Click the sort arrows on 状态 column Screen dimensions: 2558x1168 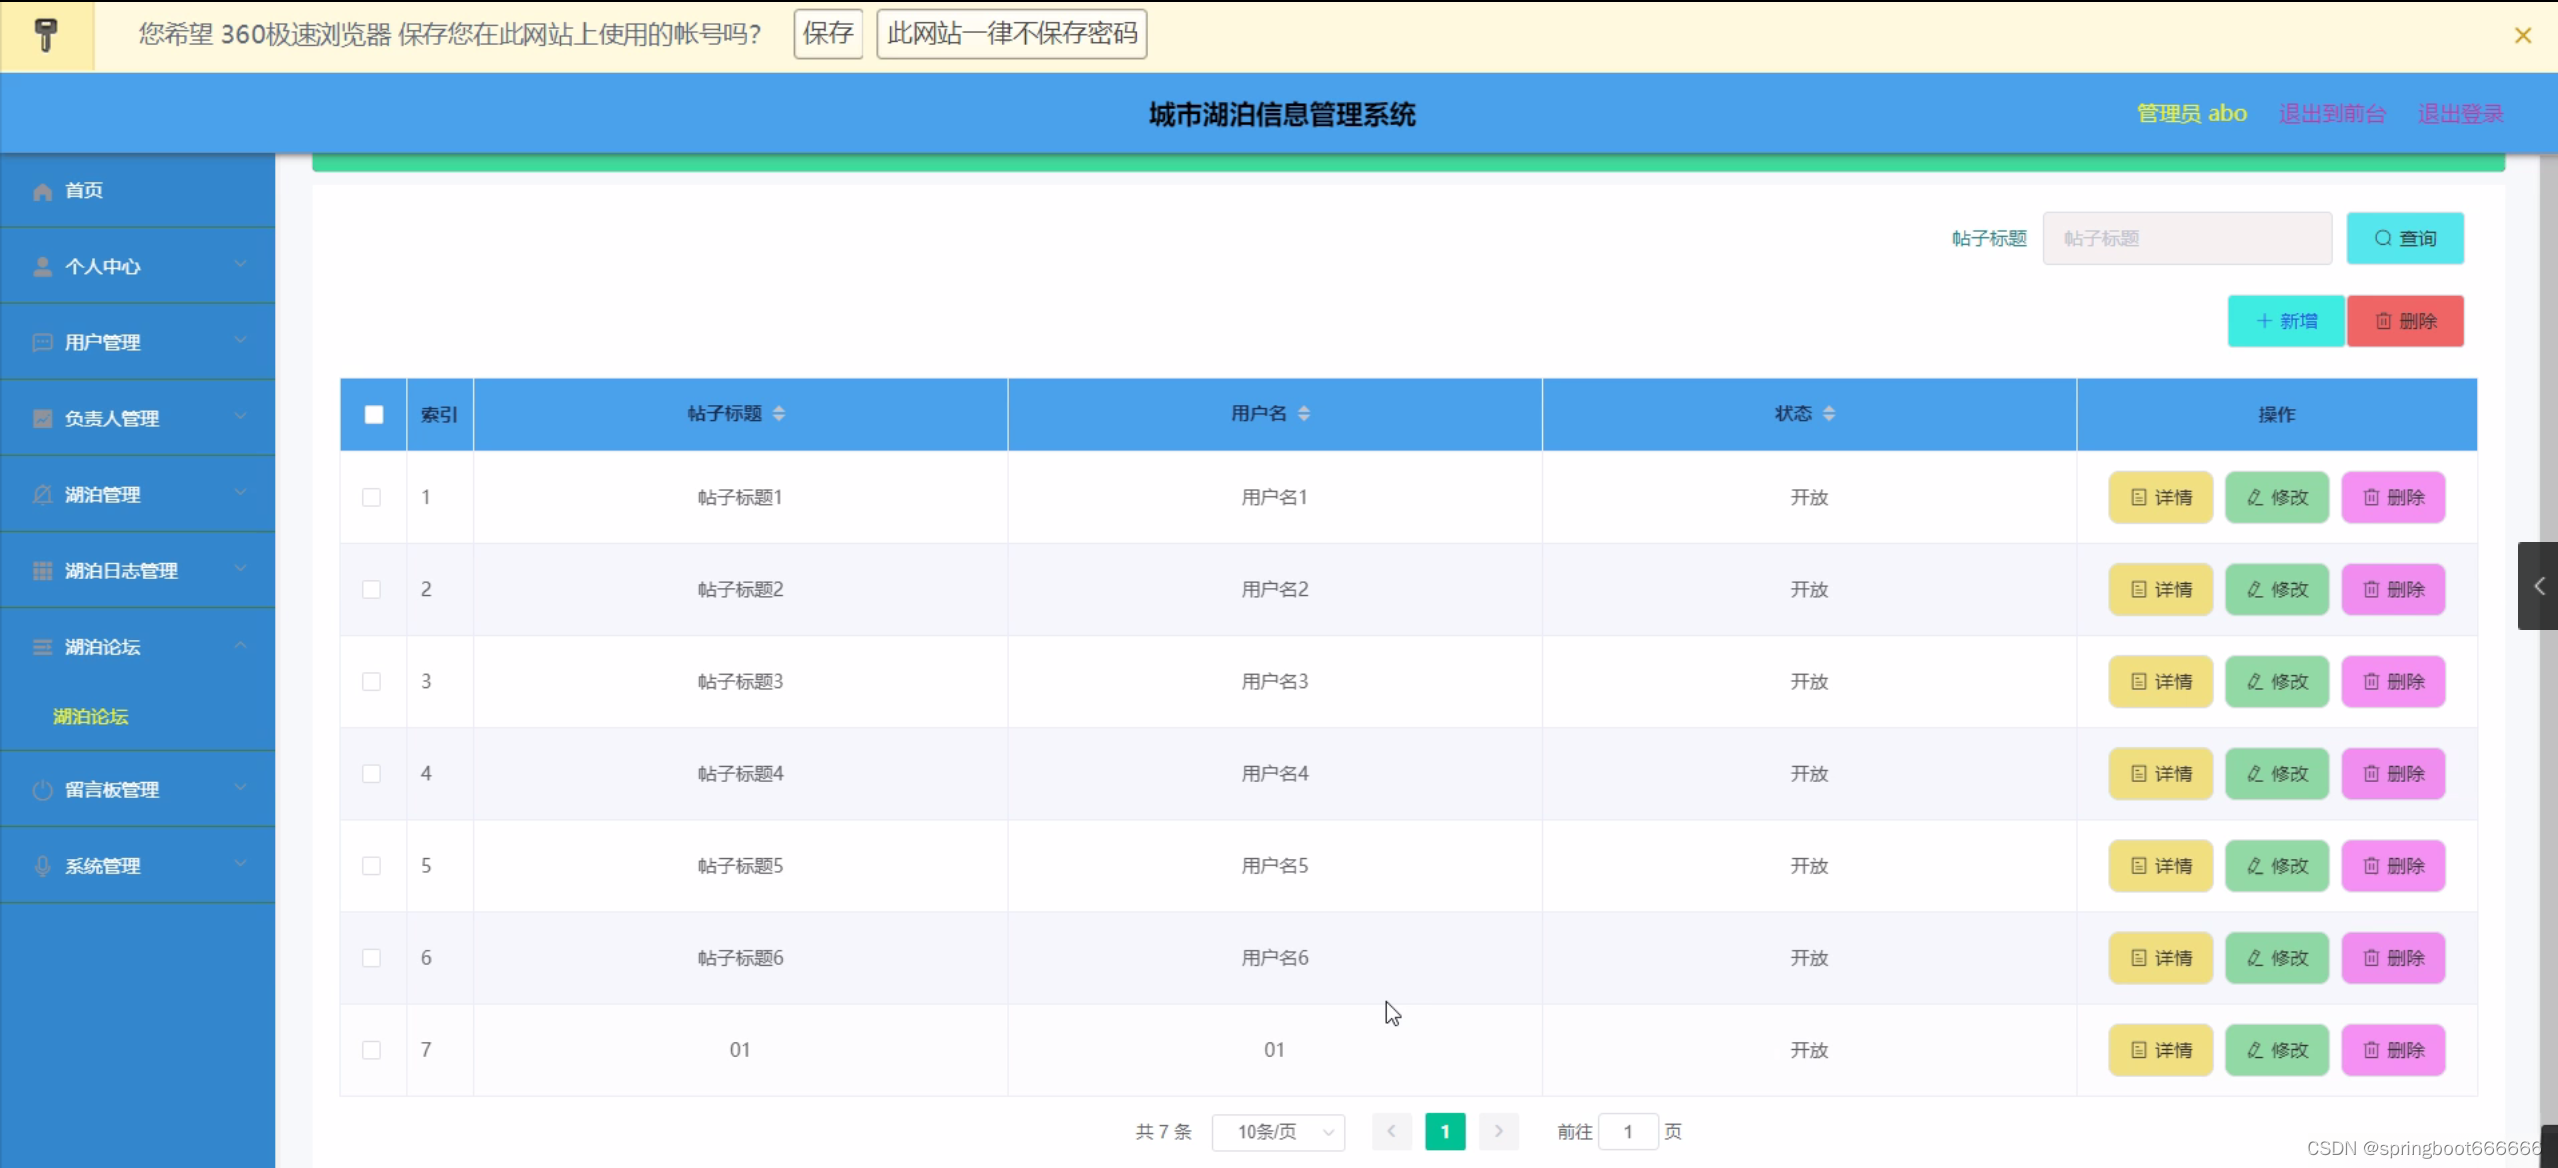coord(1829,414)
